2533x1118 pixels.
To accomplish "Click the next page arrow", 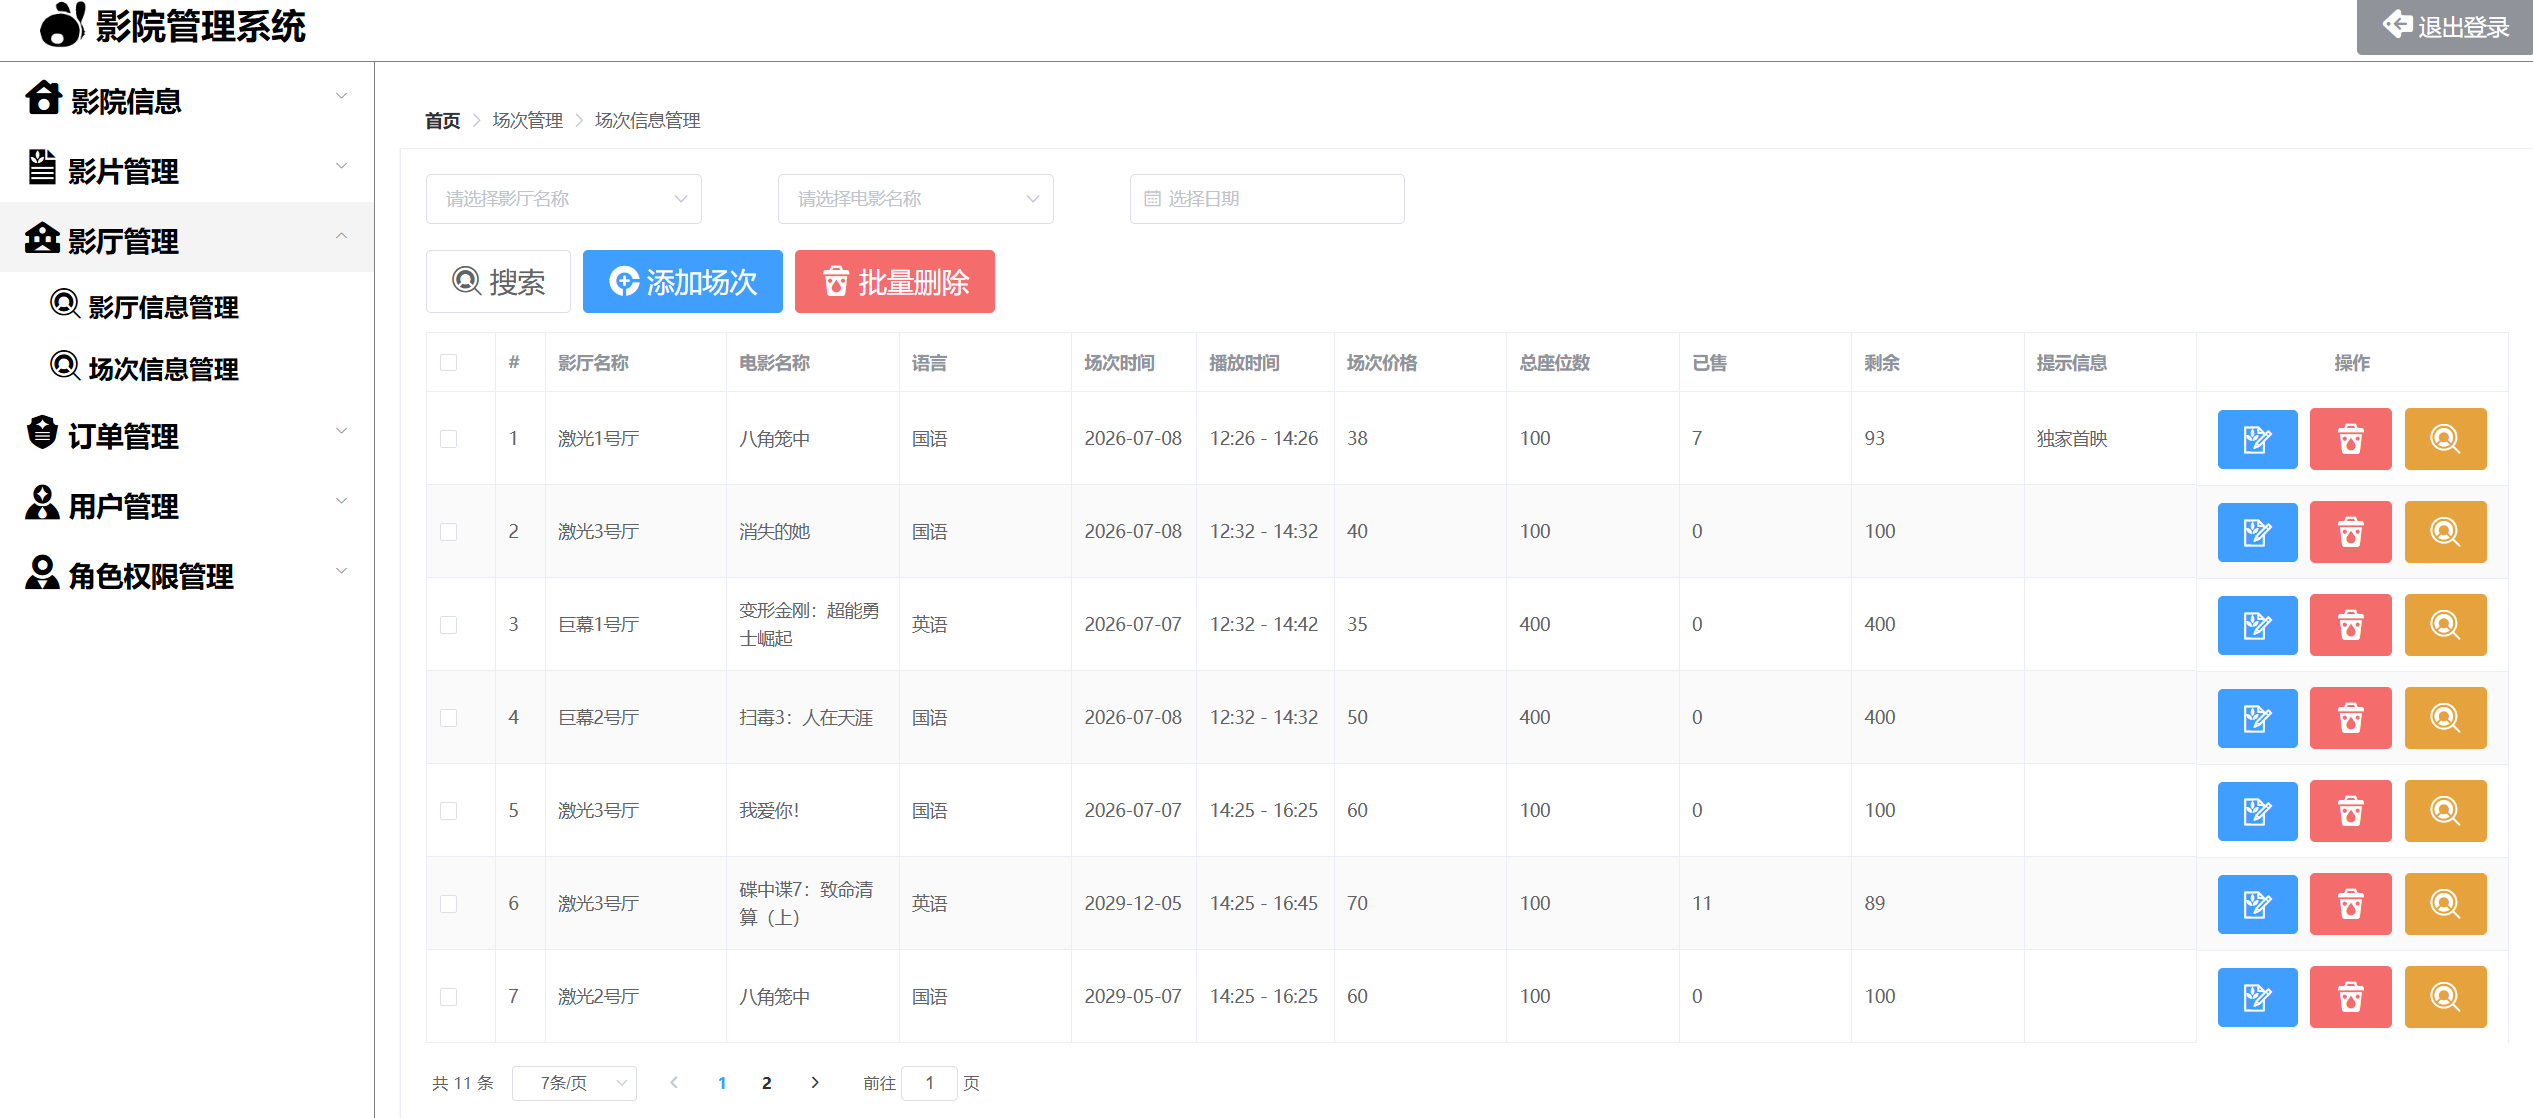I will click(815, 1083).
